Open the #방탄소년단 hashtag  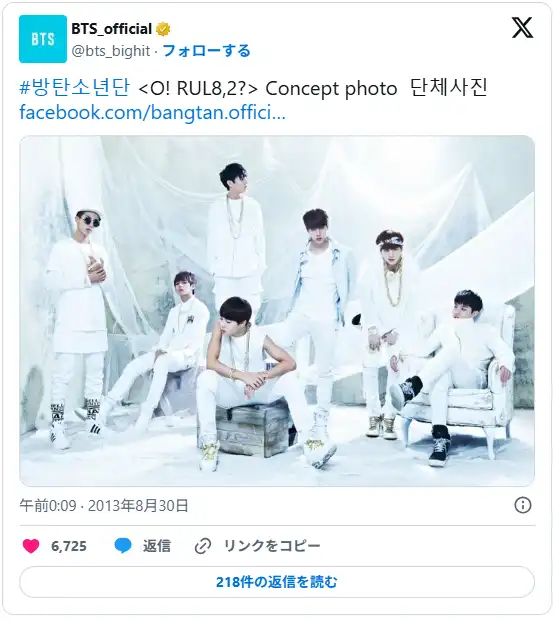click(75, 88)
